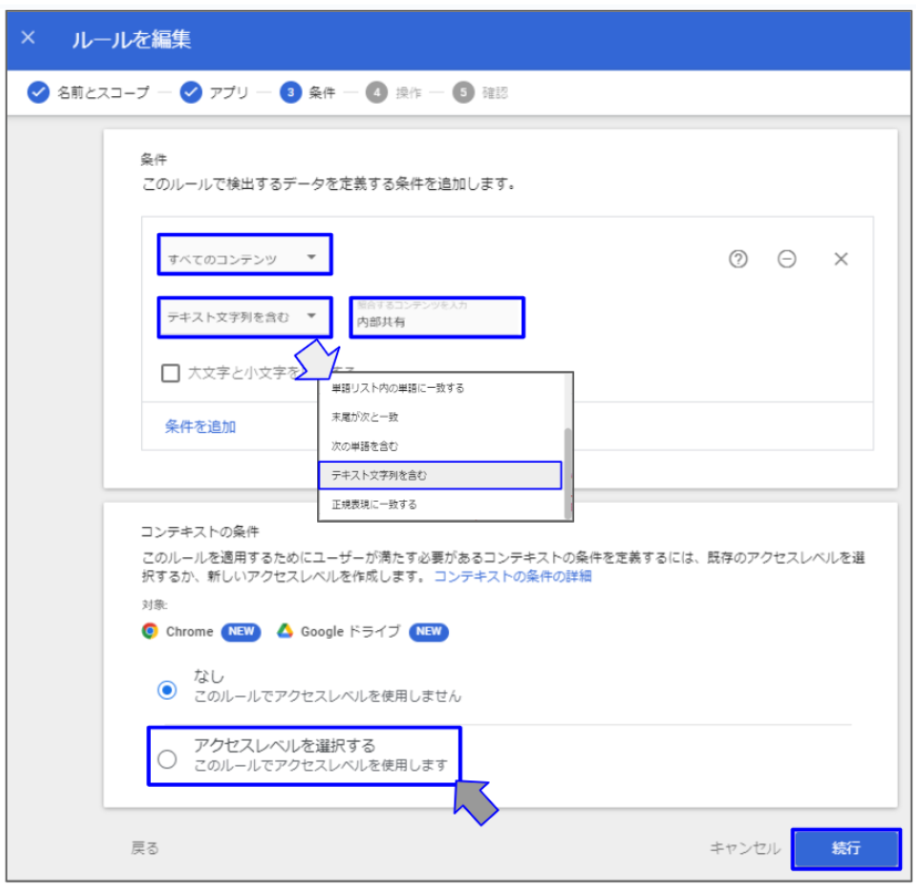Open the テキスト文字列を含む condition dropdown

point(244,317)
